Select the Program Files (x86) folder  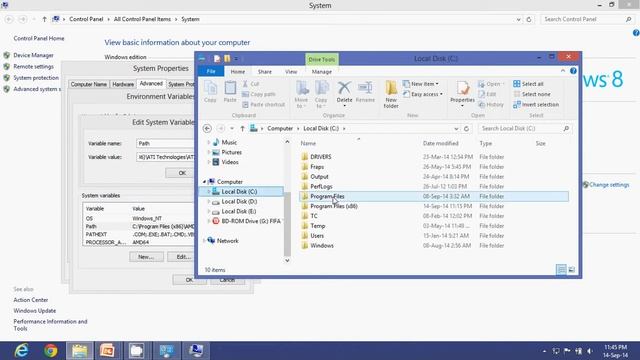point(334,206)
